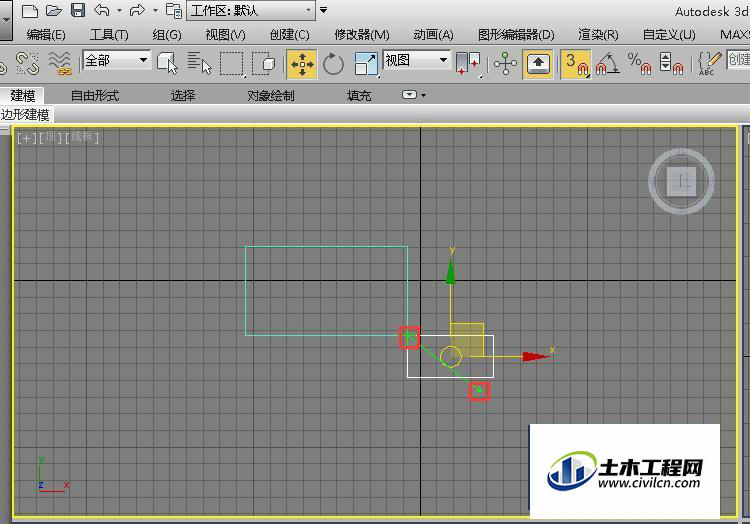Screen dimensions: 750x524
Task: Click the Open File folder icon
Action: [x=54, y=11]
